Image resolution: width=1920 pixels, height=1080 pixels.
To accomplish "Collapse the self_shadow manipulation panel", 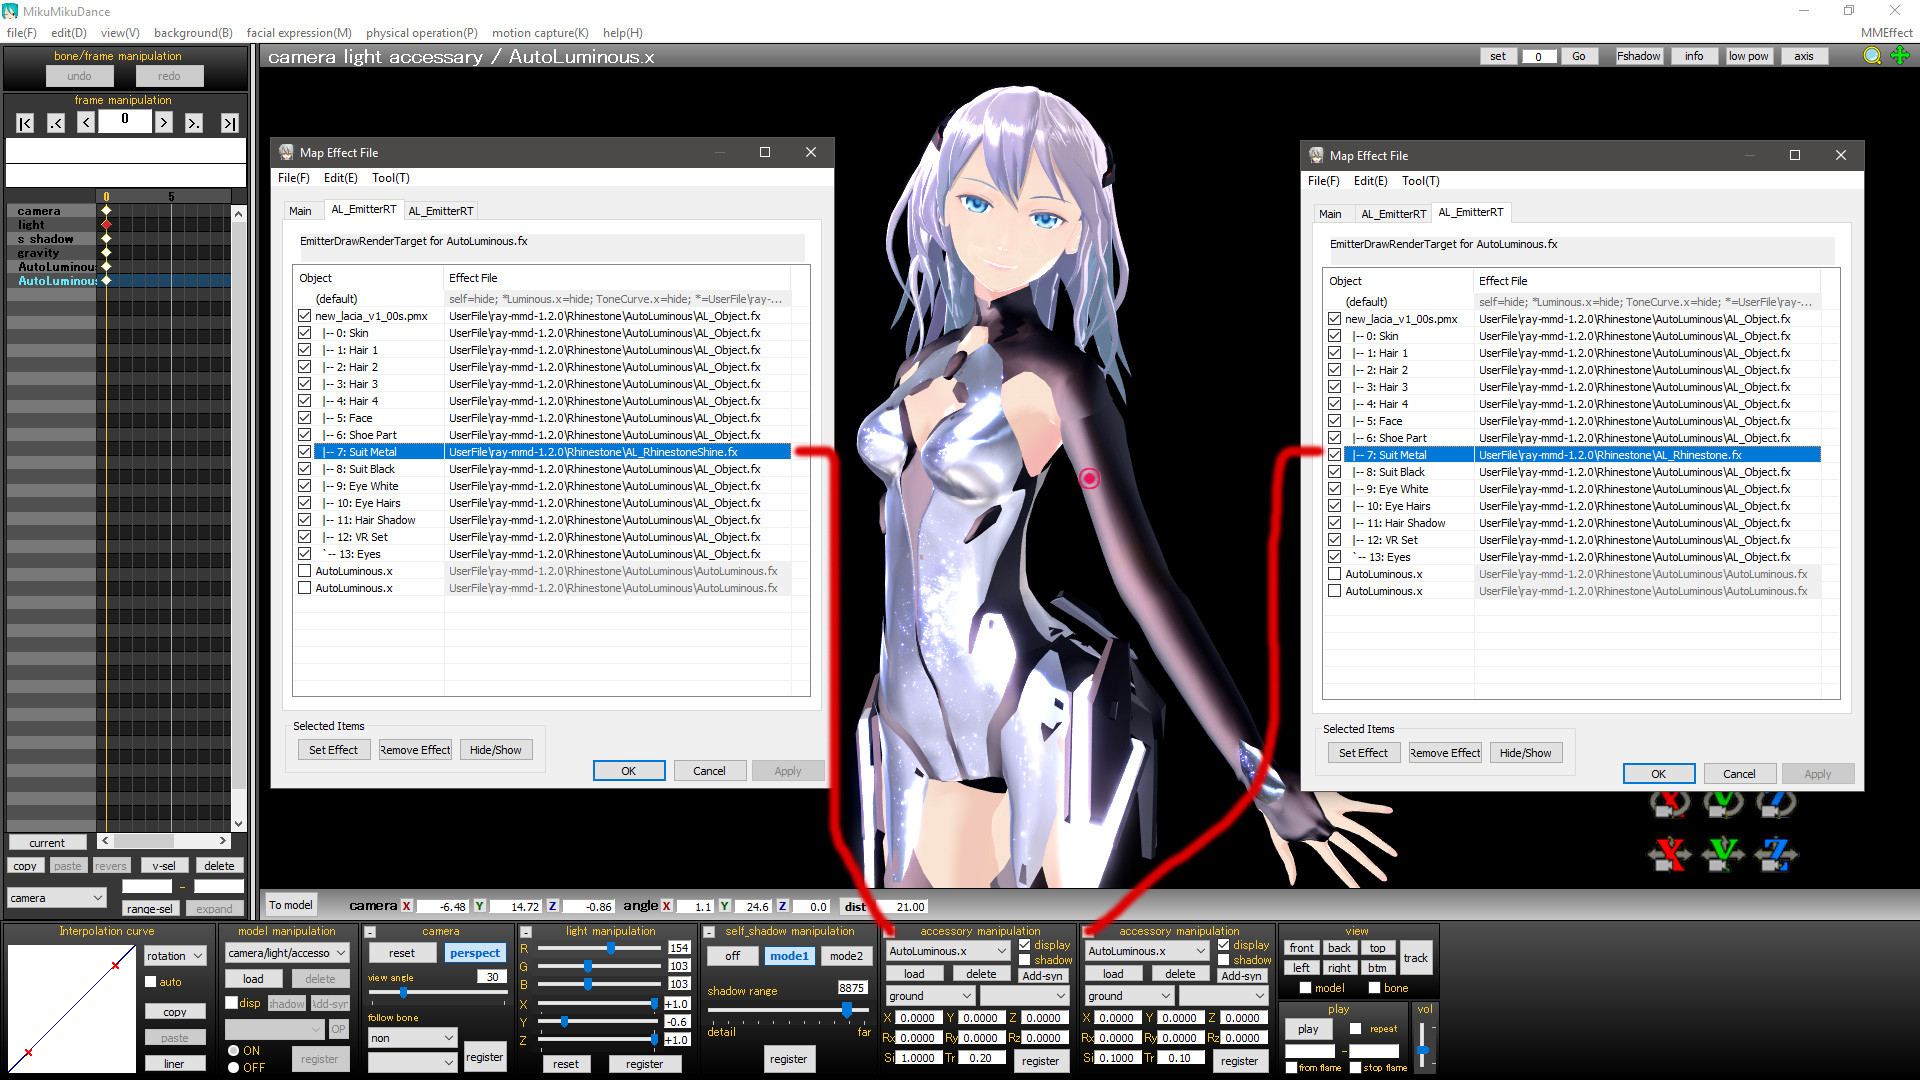I will pyautogui.click(x=709, y=932).
